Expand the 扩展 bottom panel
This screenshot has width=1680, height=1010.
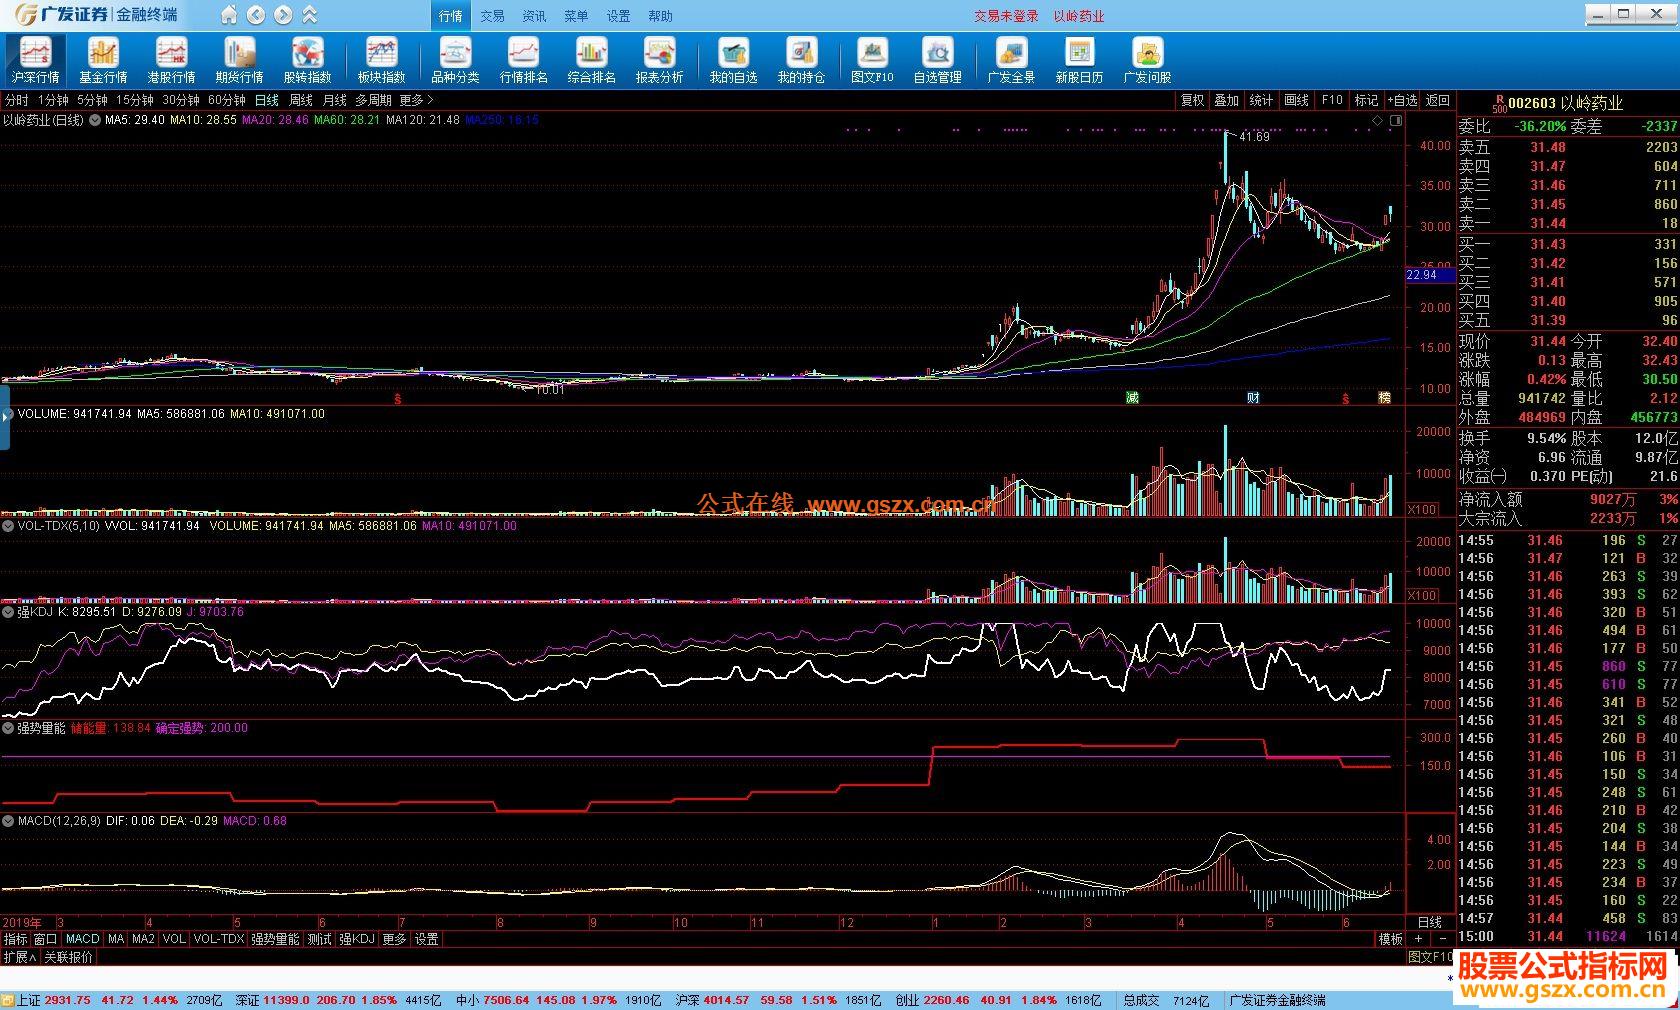click(20, 957)
